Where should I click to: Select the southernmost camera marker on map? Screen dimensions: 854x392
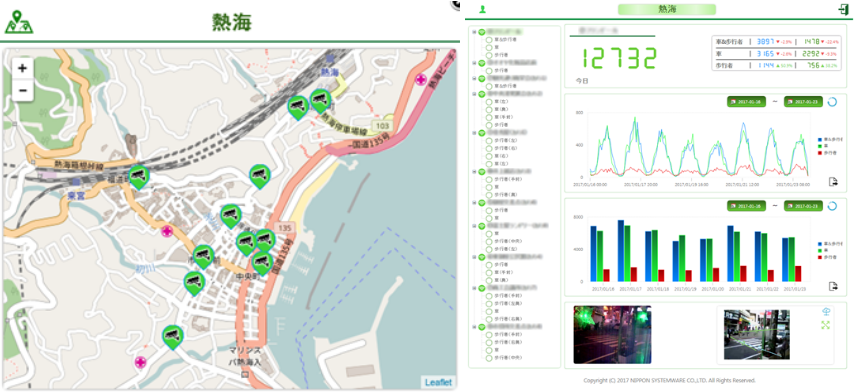[x=173, y=337]
